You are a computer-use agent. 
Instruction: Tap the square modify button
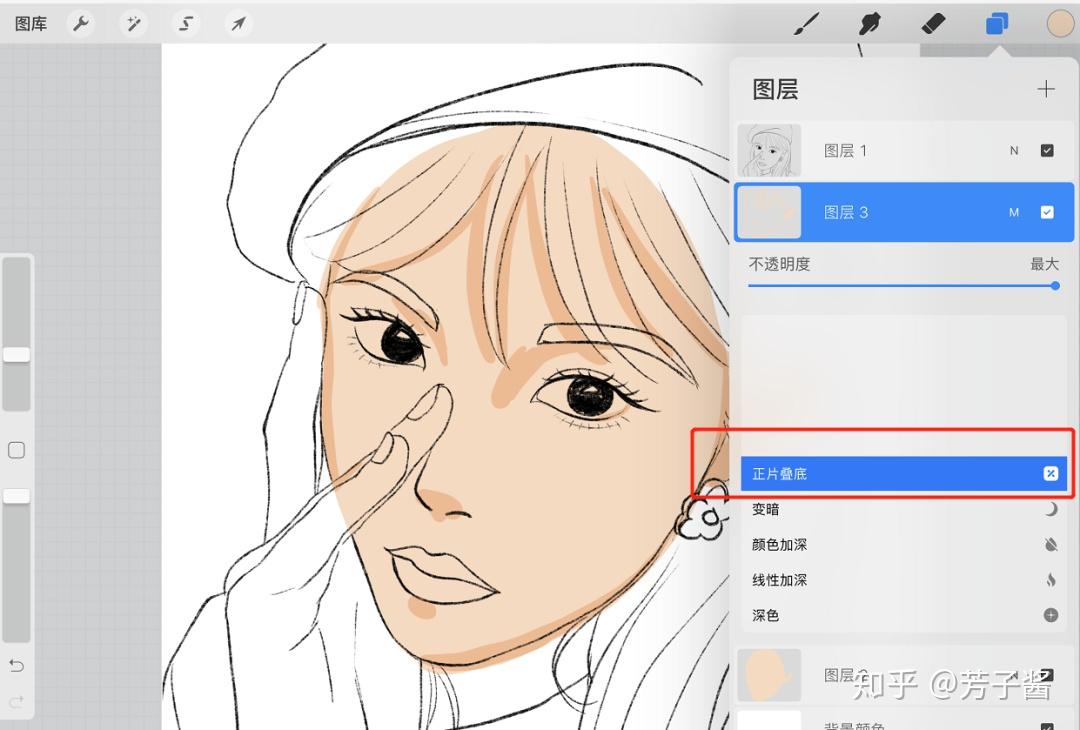pyautogui.click(x=17, y=450)
